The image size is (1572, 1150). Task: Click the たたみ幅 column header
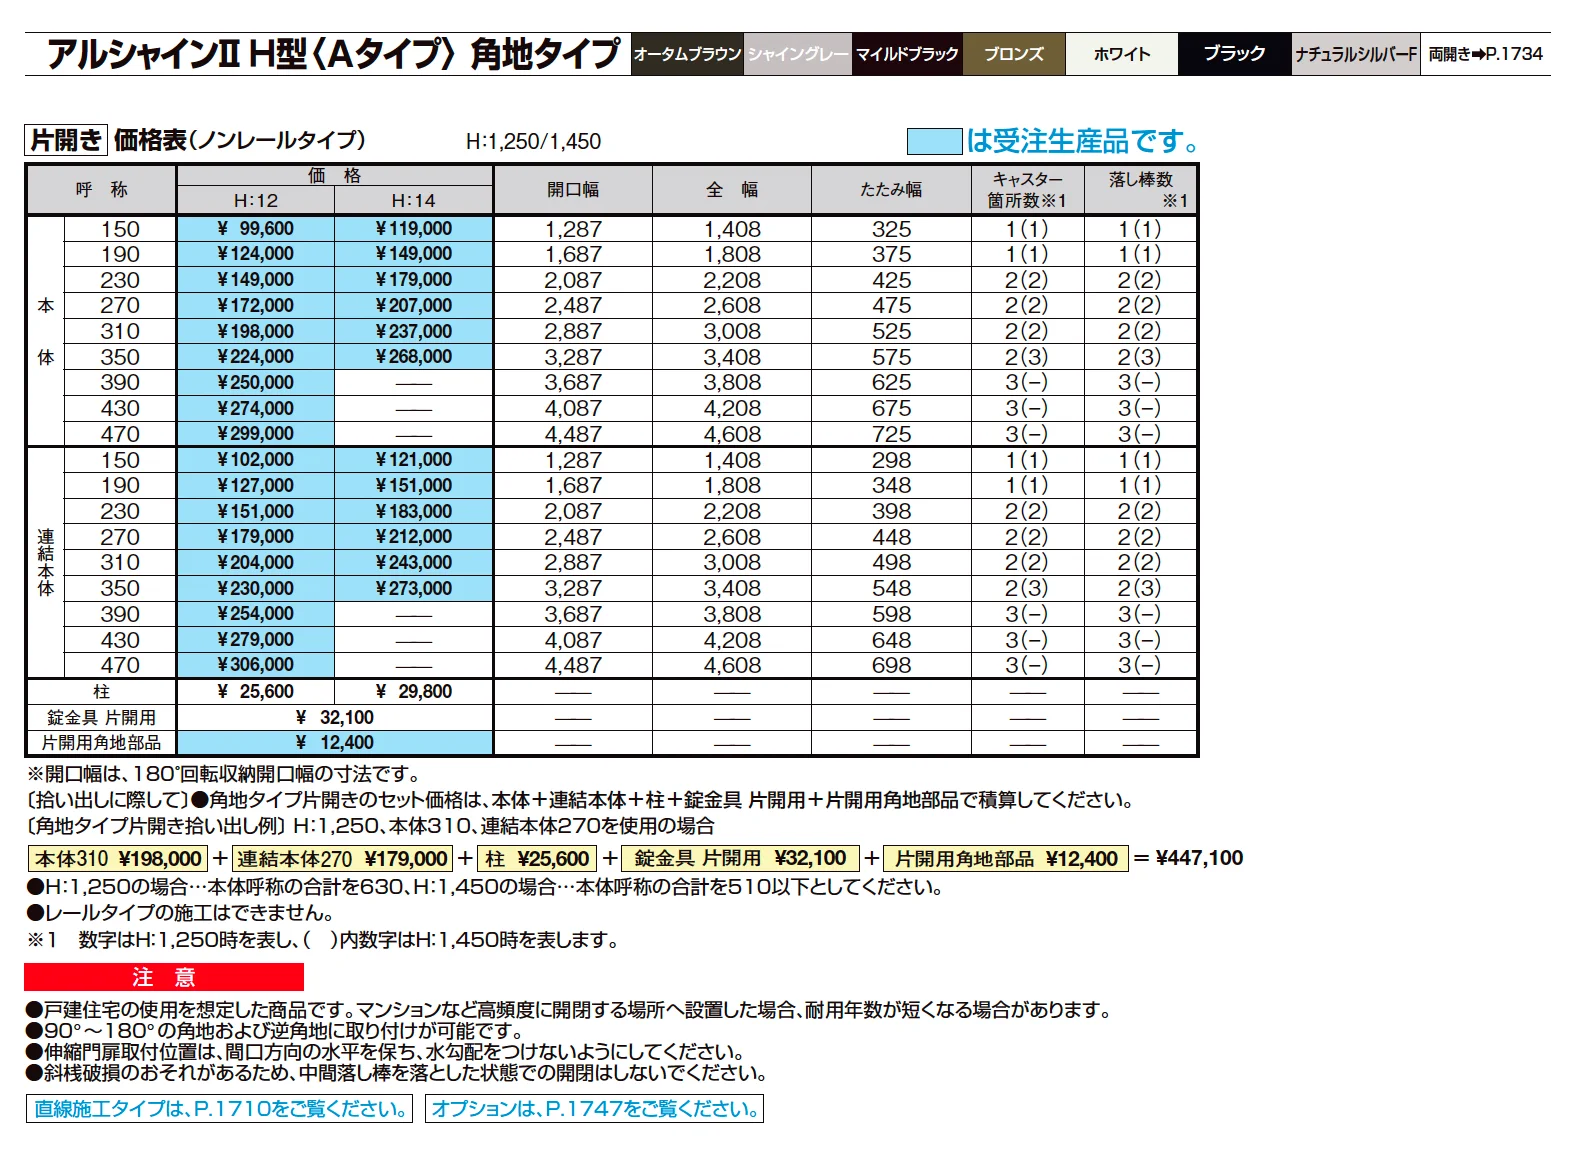pyautogui.click(x=891, y=189)
